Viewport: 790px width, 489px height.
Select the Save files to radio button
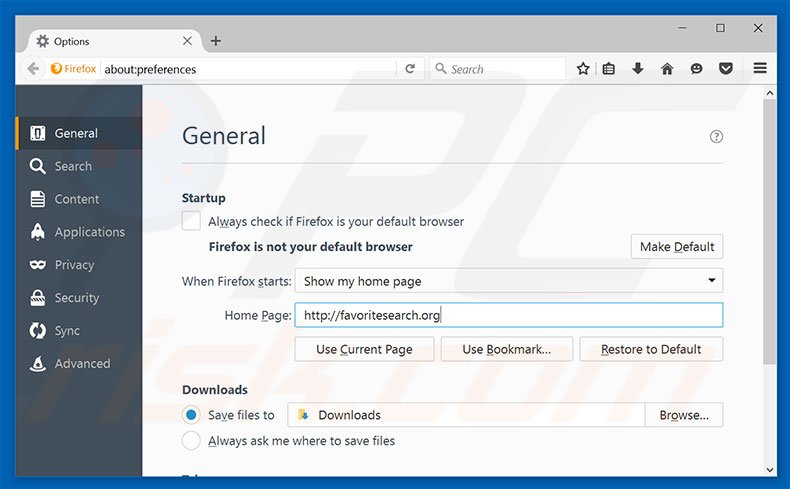pyautogui.click(x=191, y=414)
